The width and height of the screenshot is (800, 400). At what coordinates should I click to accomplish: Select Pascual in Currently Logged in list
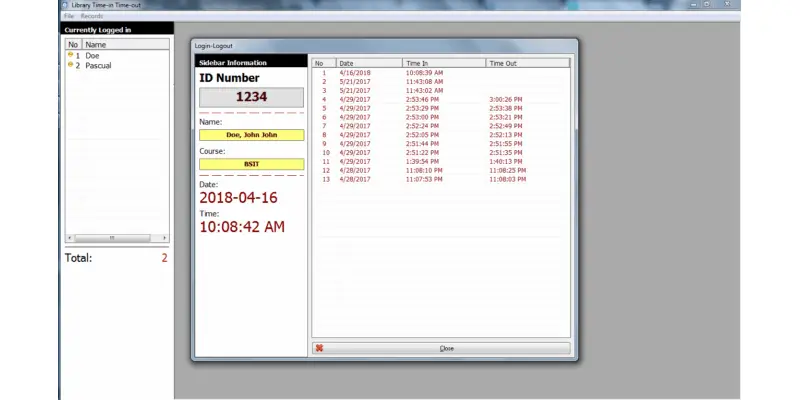pyautogui.click(x=98, y=66)
